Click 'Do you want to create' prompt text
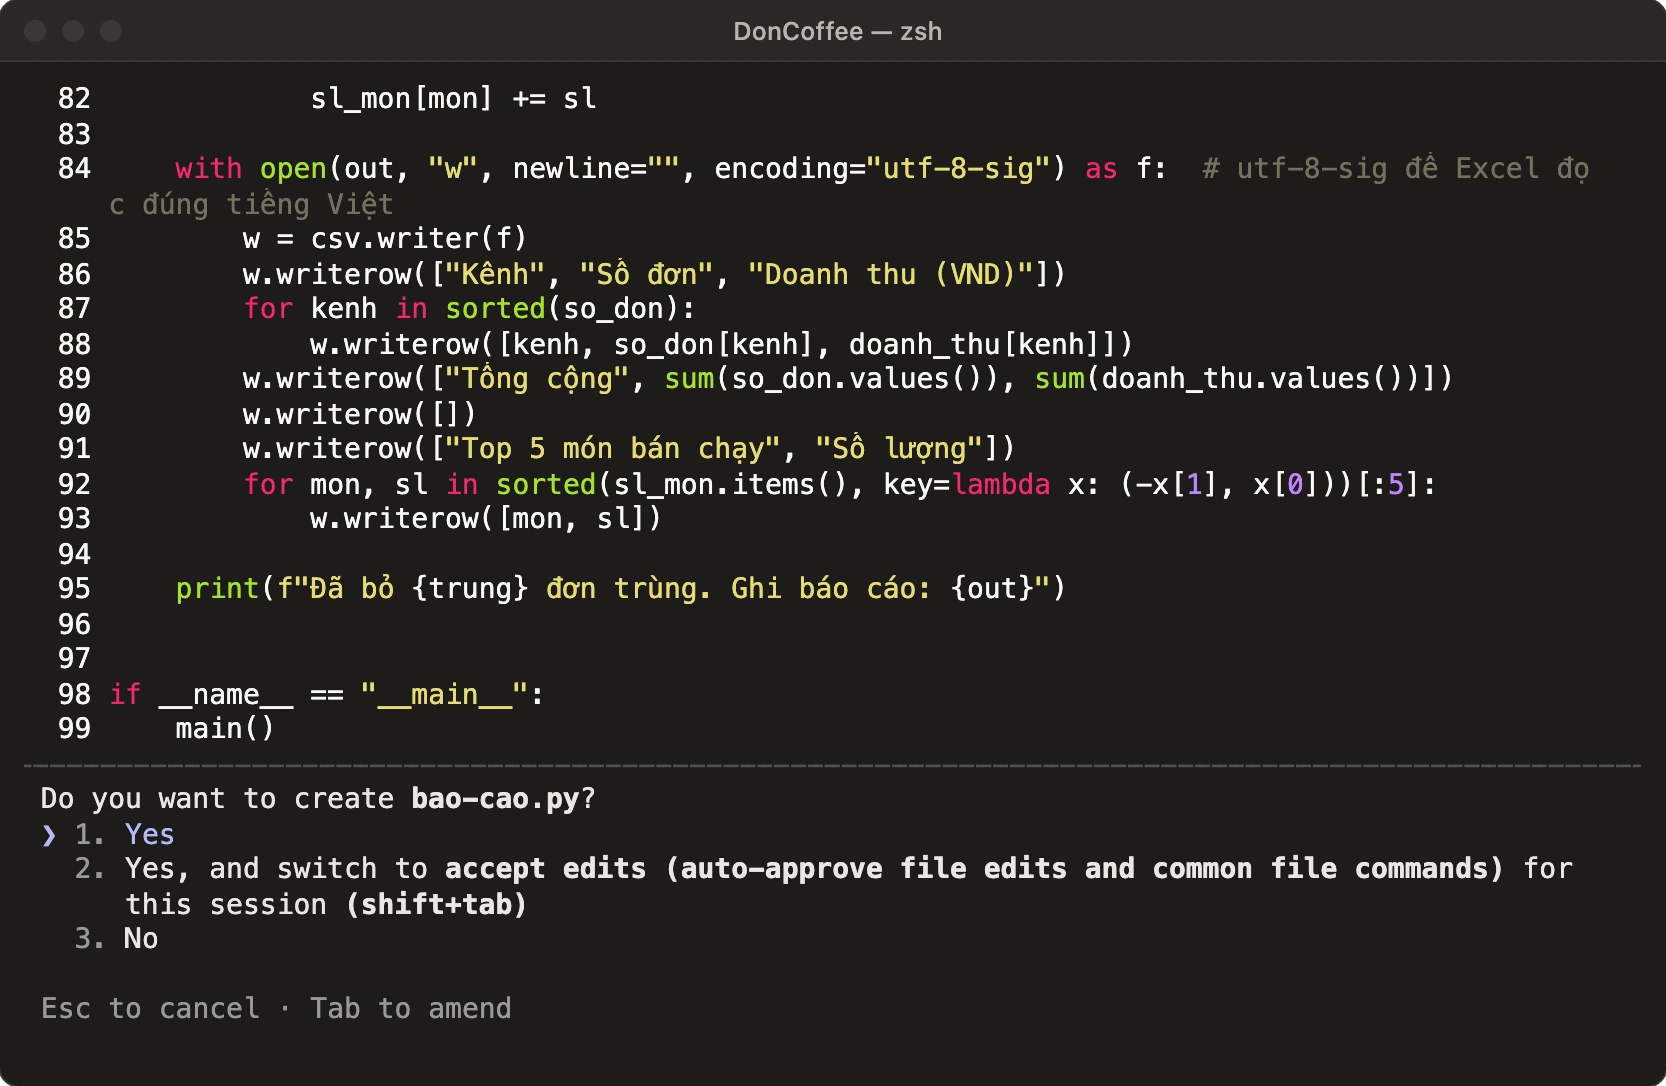The width and height of the screenshot is (1666, 1086). [218, 798]
